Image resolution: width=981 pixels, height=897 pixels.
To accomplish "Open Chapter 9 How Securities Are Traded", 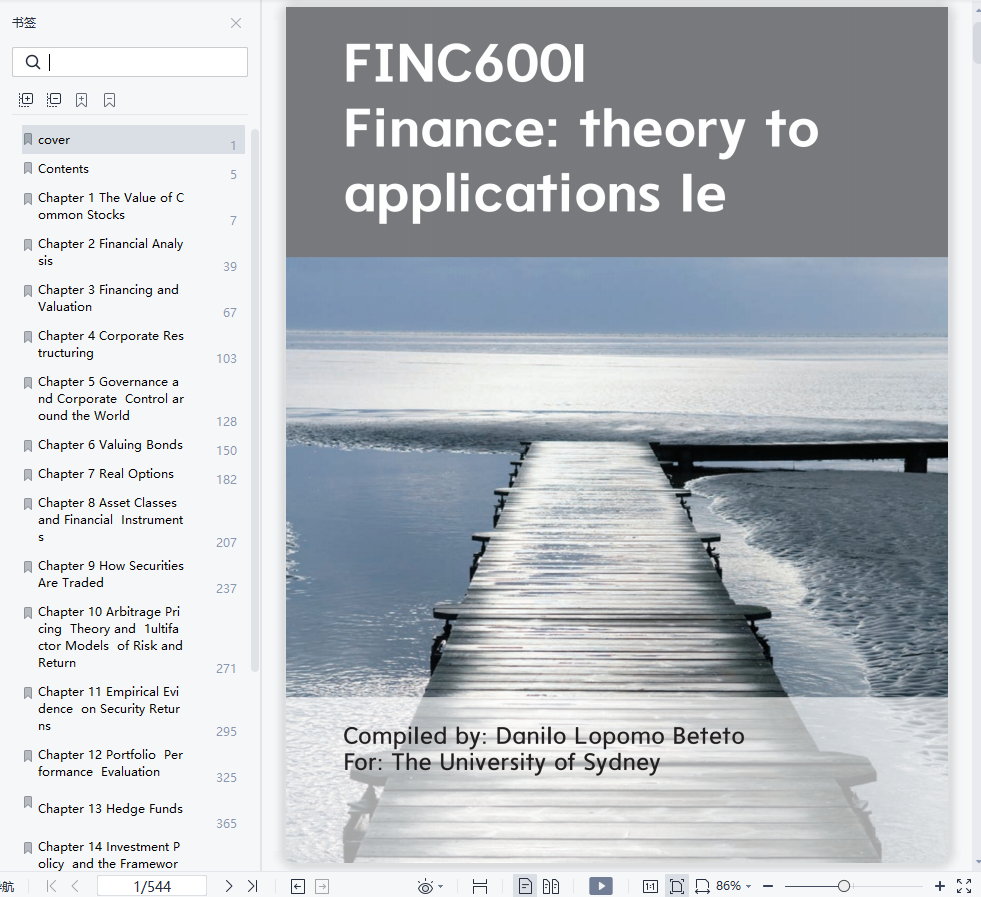I will click(x=133, y=574).
